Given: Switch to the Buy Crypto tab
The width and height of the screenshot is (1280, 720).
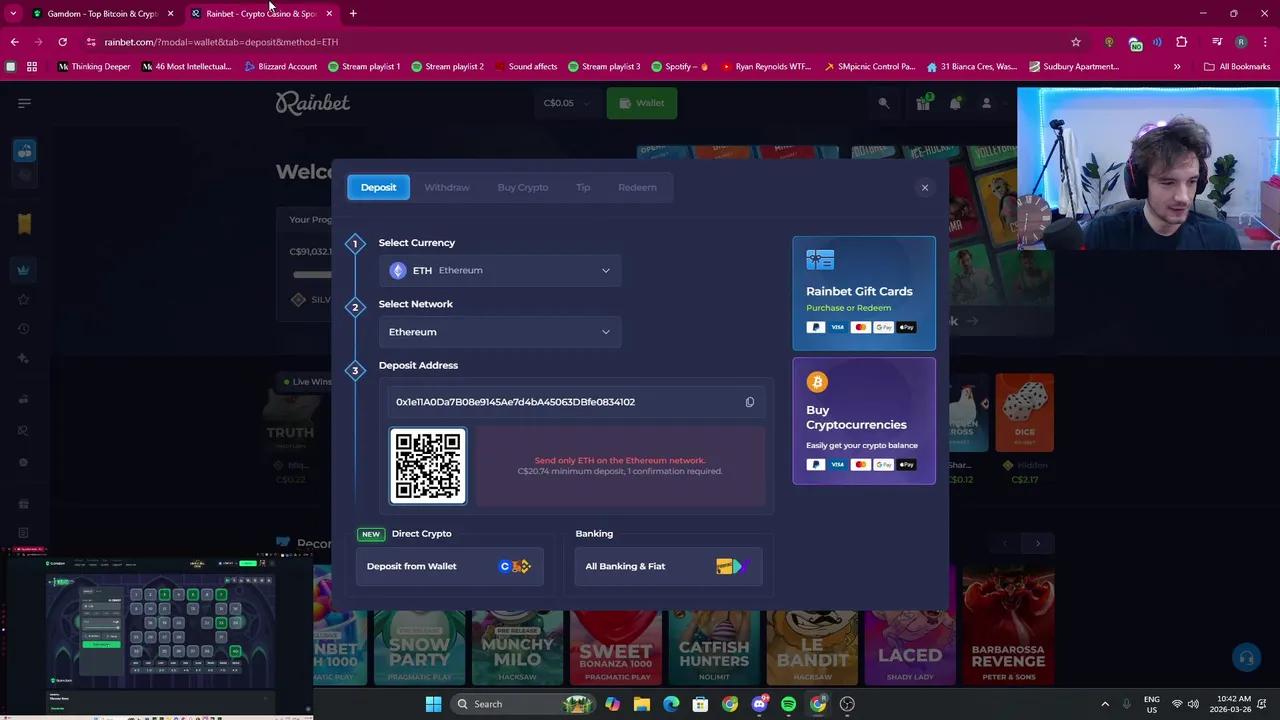Looking at the screenshot, I should (x=523, y=187).
